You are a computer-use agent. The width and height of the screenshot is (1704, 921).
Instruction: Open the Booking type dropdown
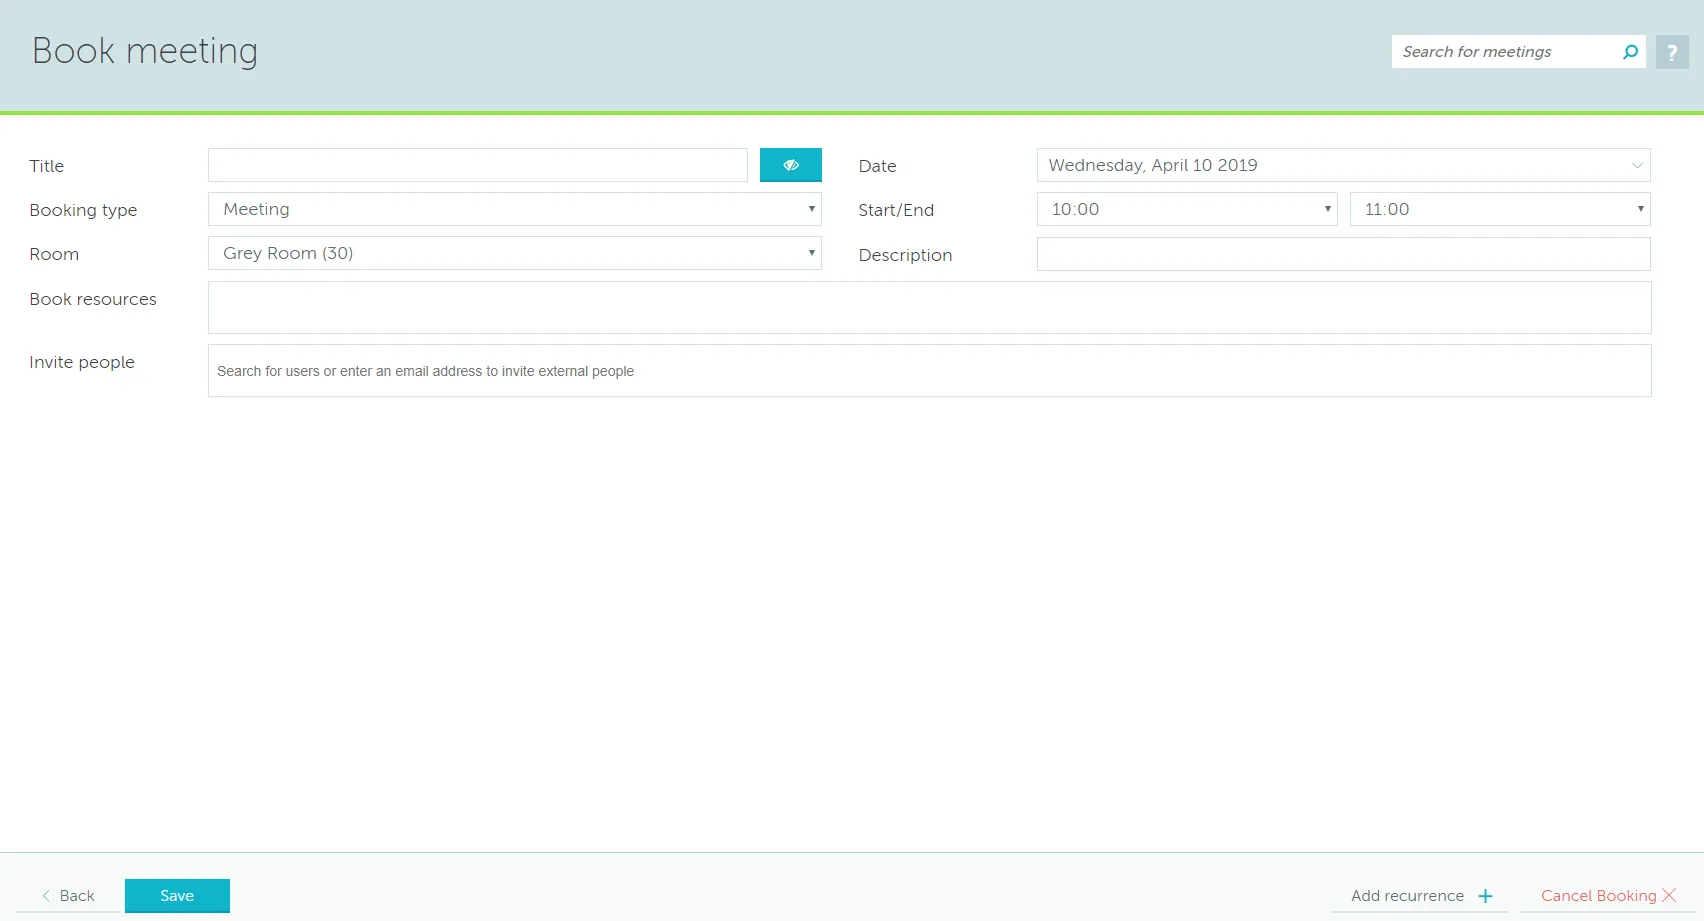coord(514,209)
